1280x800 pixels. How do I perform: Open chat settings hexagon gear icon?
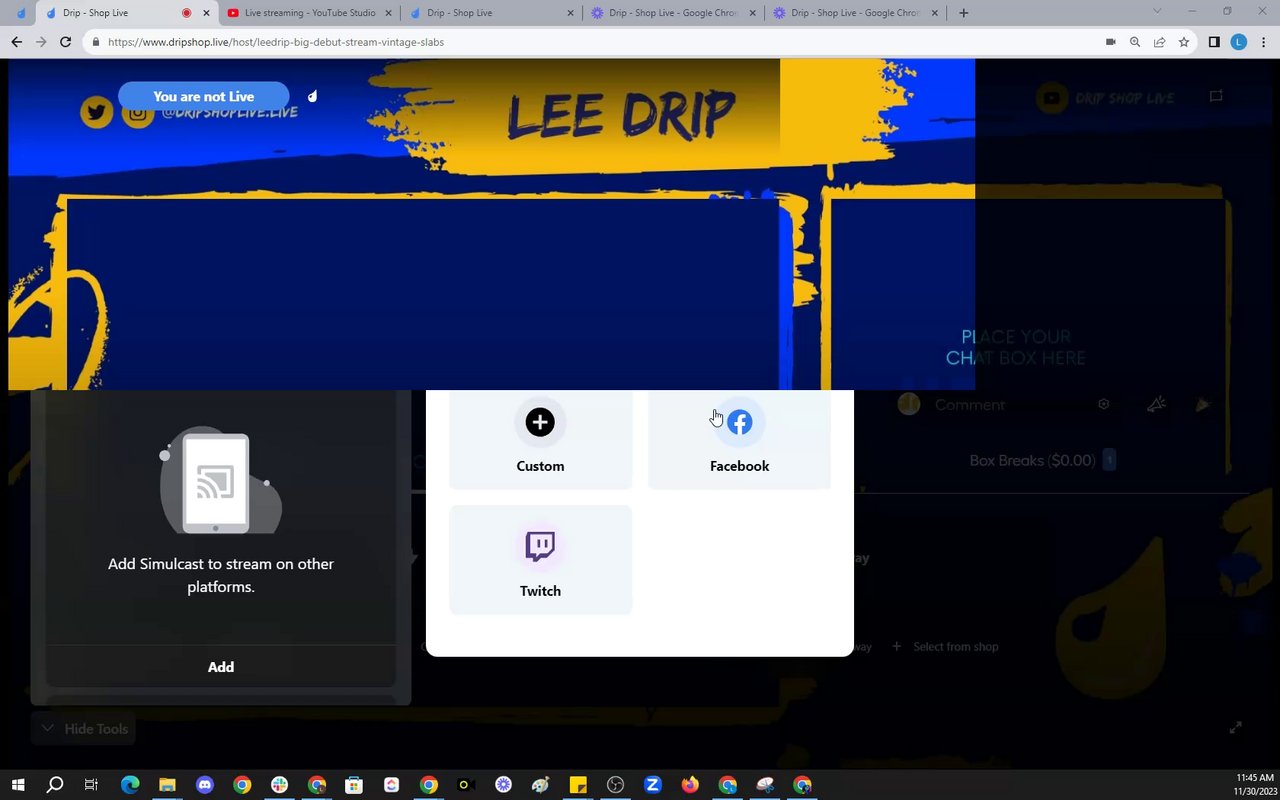coord(1104,404)
